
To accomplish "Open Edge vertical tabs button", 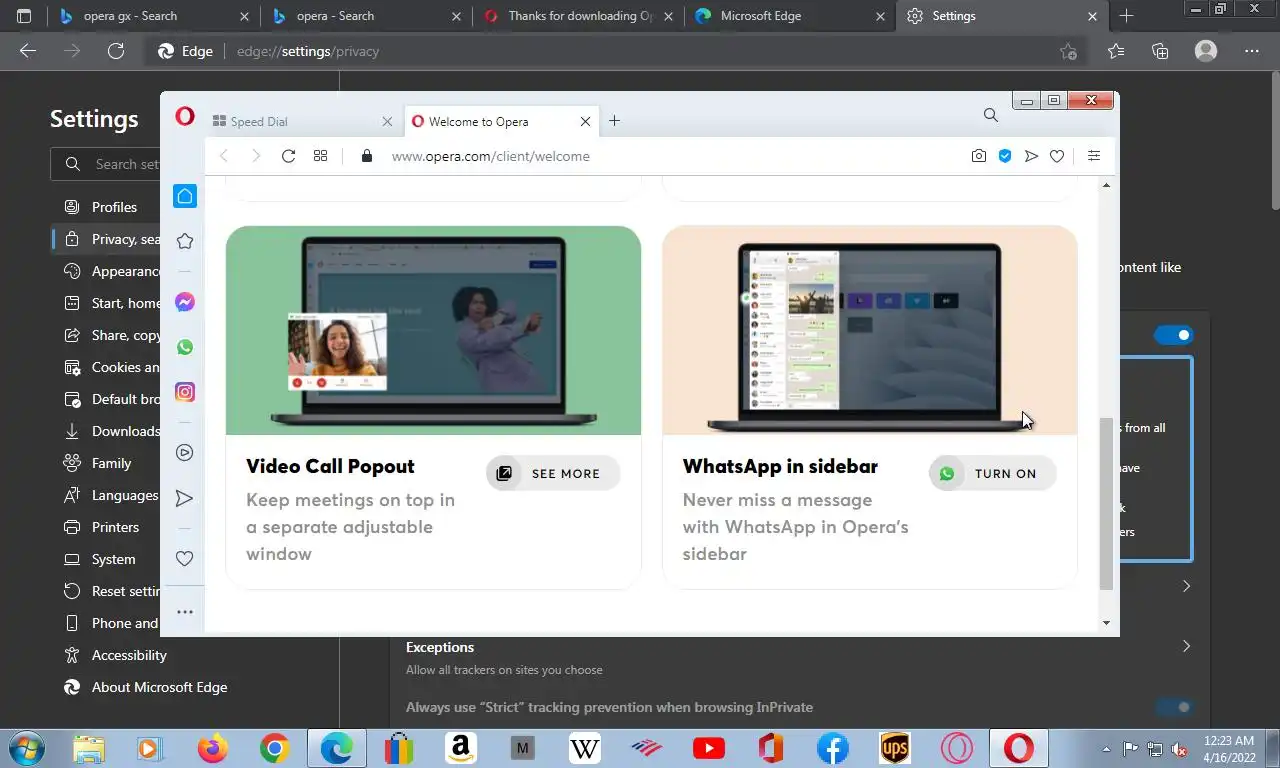I will click(24, 16).
